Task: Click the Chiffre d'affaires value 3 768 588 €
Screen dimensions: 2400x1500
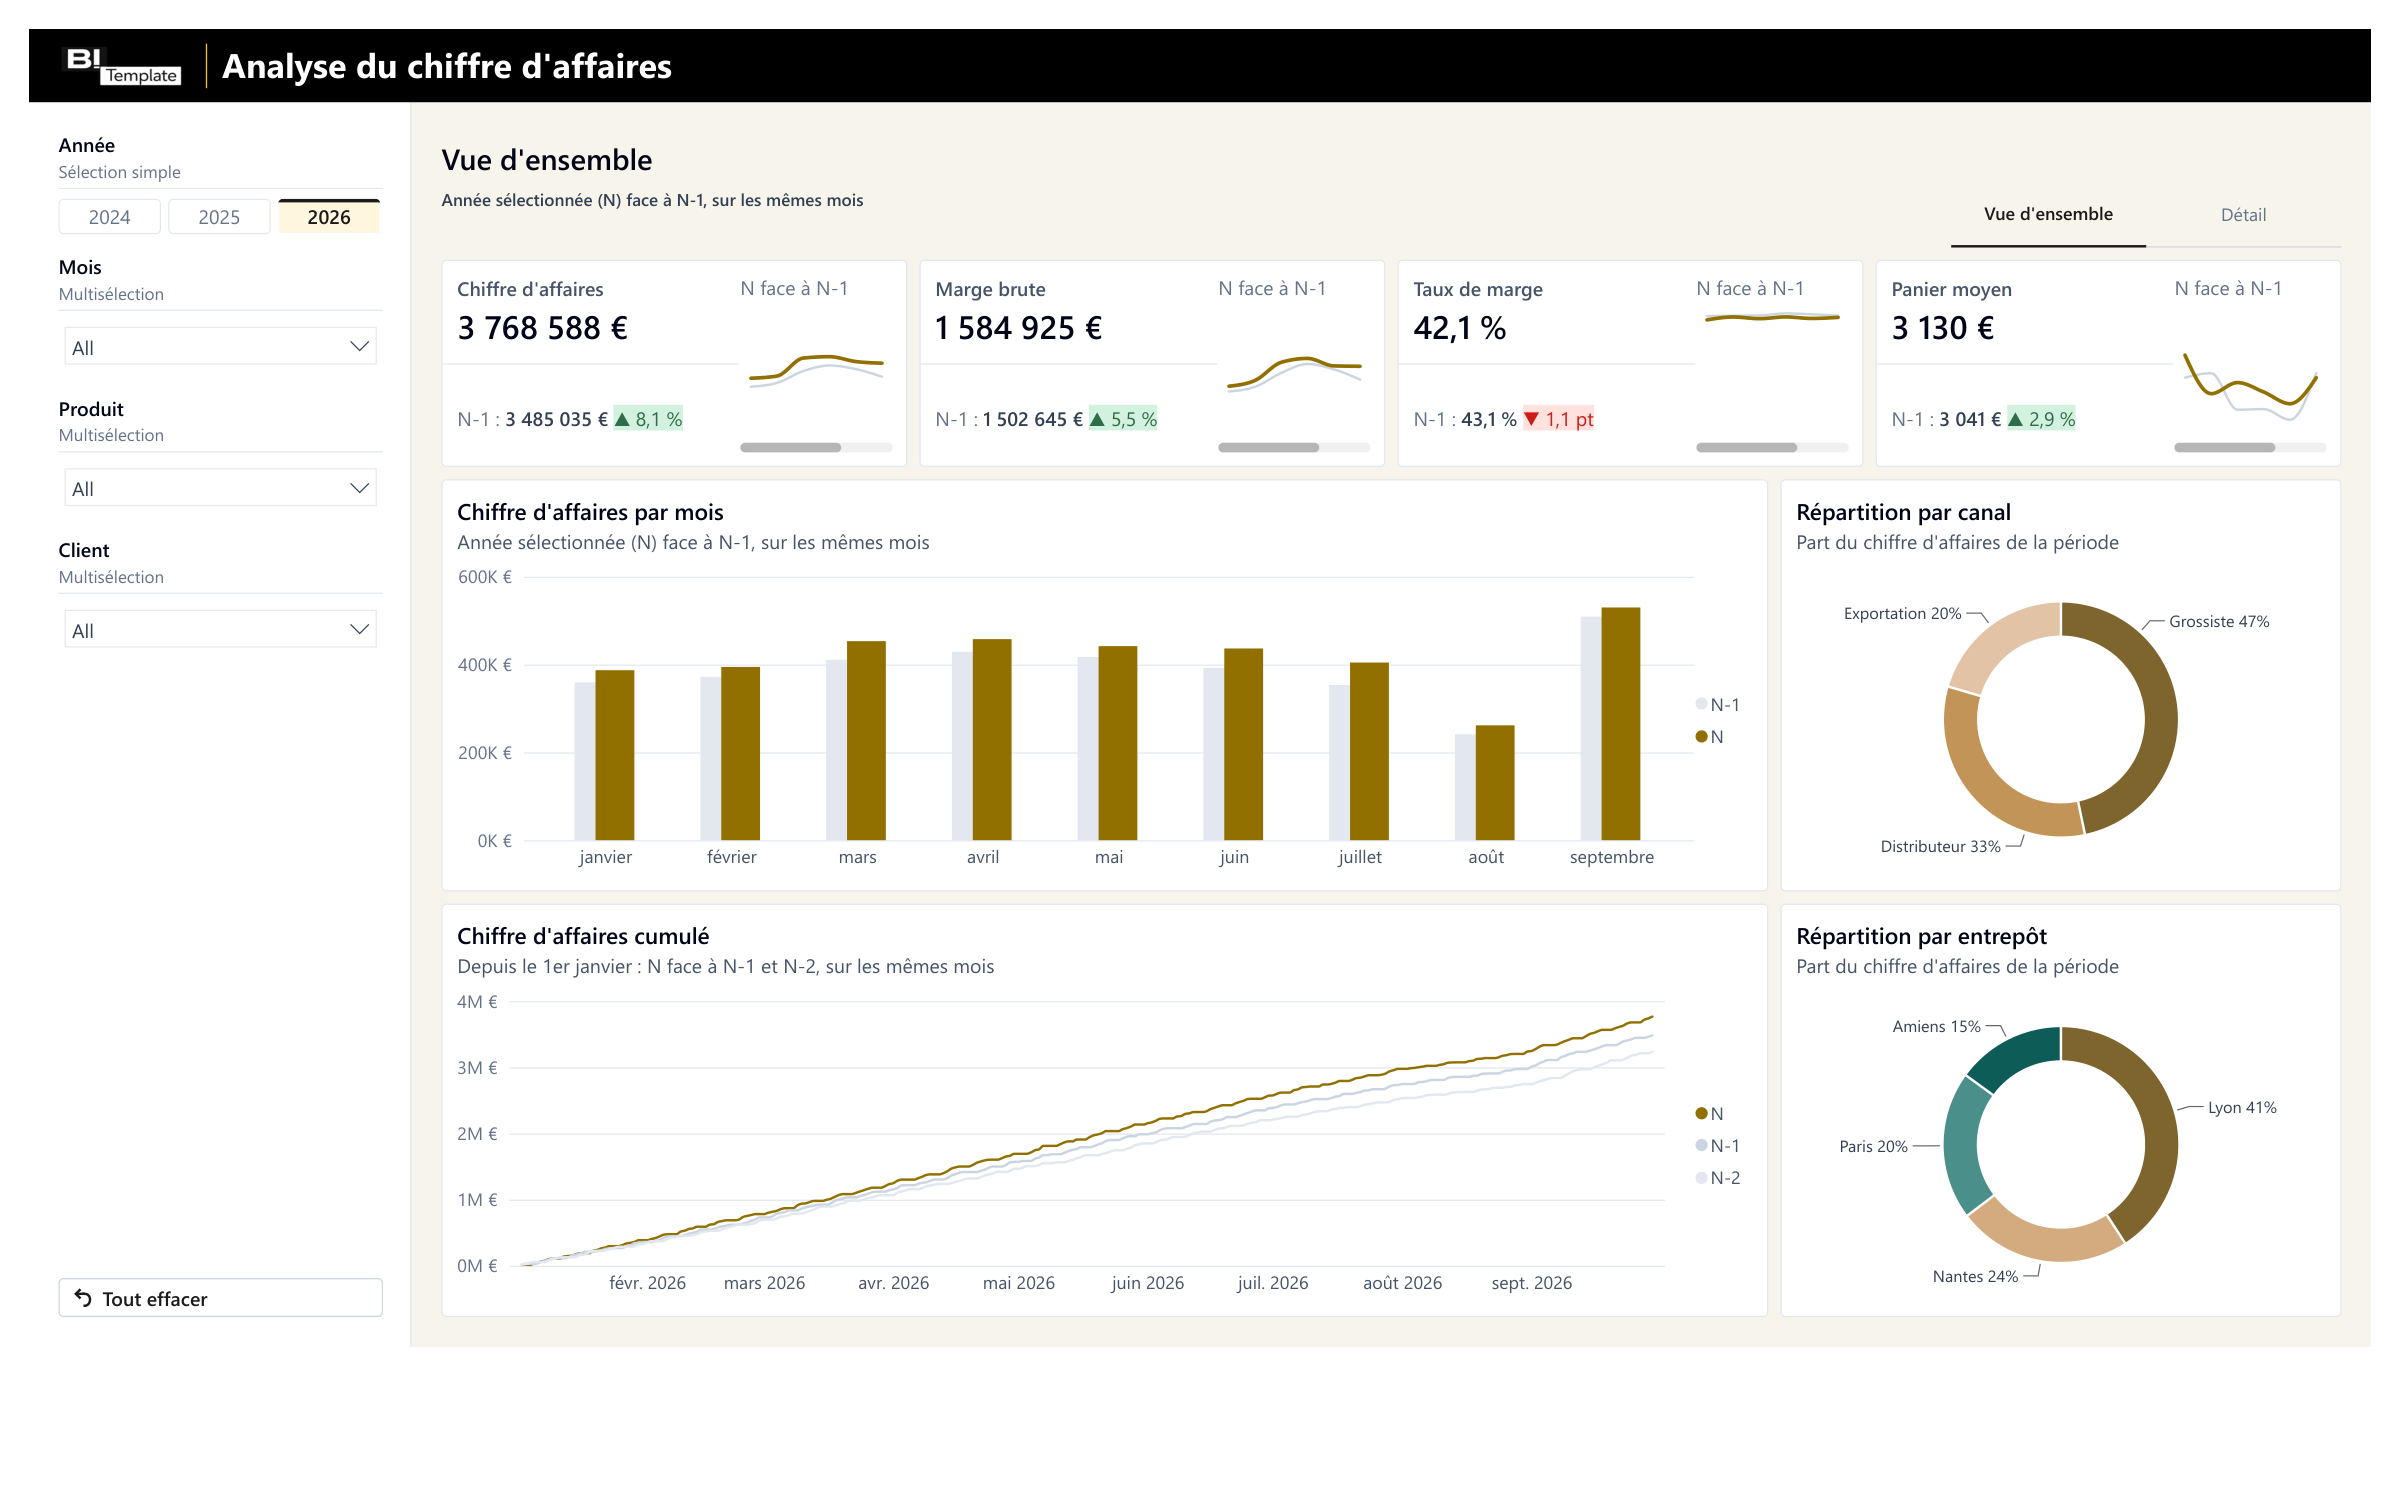Action: coord(543,328)
